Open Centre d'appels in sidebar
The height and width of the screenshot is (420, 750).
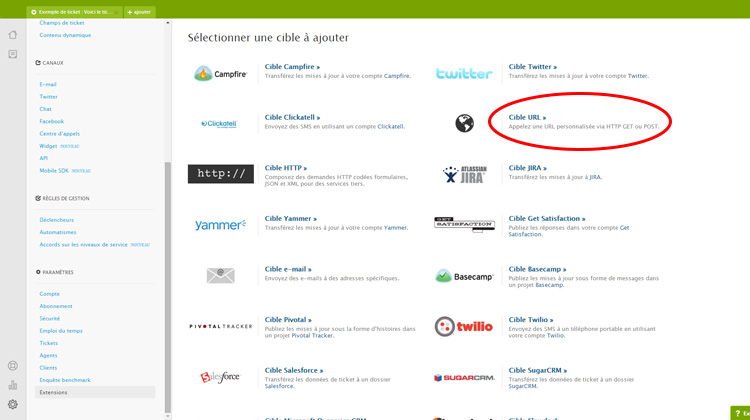(60, 134)
